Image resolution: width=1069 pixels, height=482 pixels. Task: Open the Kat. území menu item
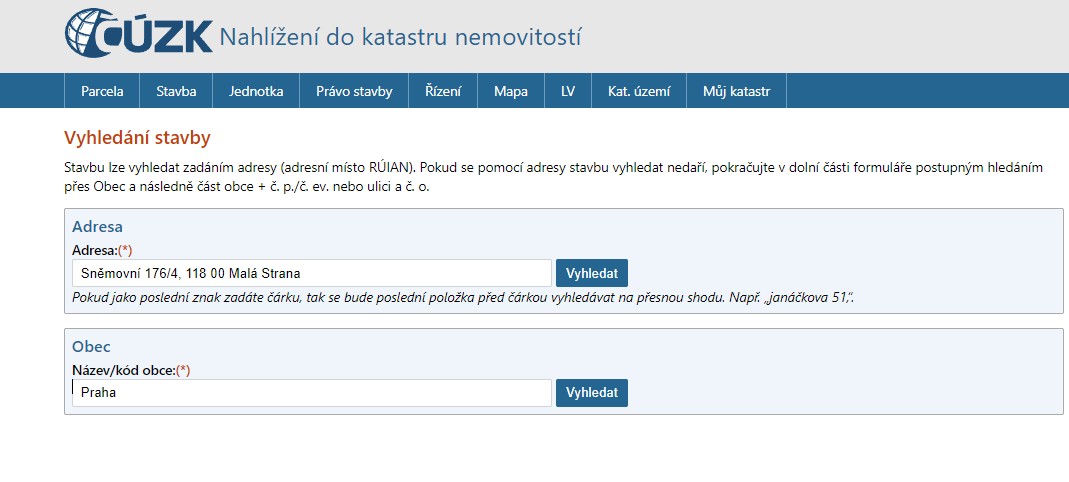639,91
